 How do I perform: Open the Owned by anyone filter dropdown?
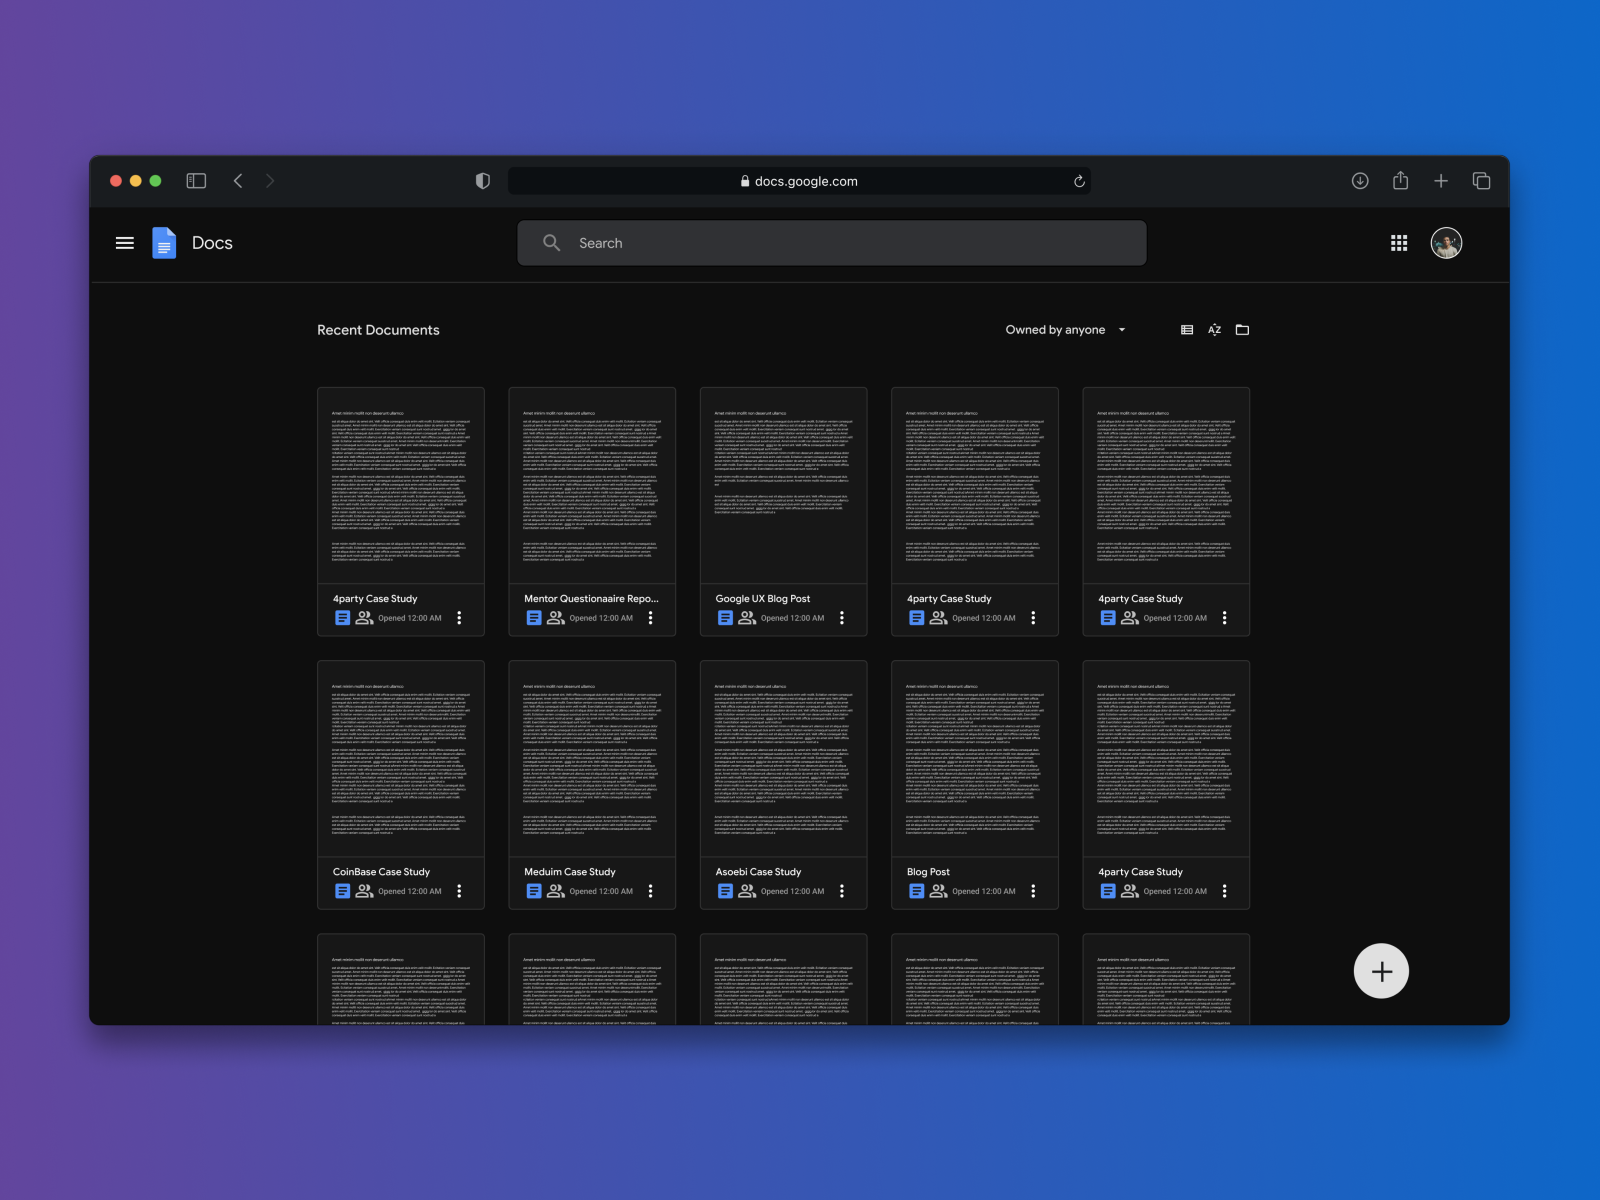pyautogui.click(x=1065, y=329)
